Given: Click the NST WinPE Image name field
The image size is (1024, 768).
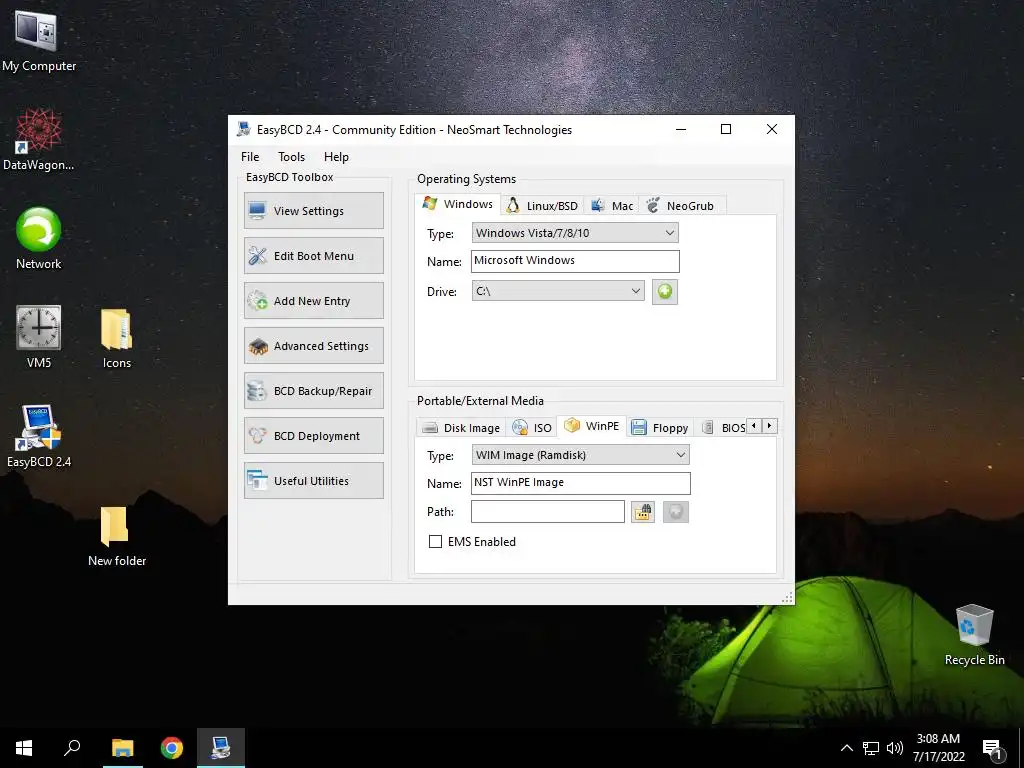Looking at the screenshot, I should point(580,483).
